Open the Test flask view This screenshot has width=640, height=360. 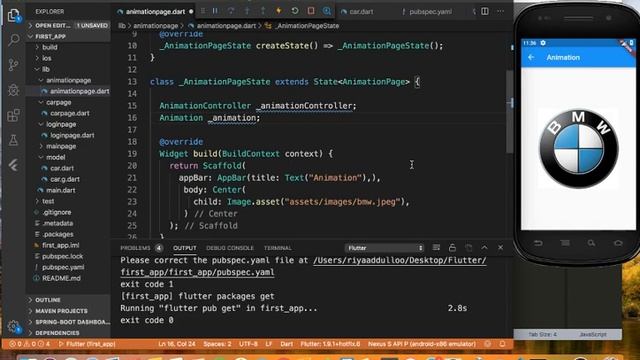pyautogui.click(x=13, y=140)
